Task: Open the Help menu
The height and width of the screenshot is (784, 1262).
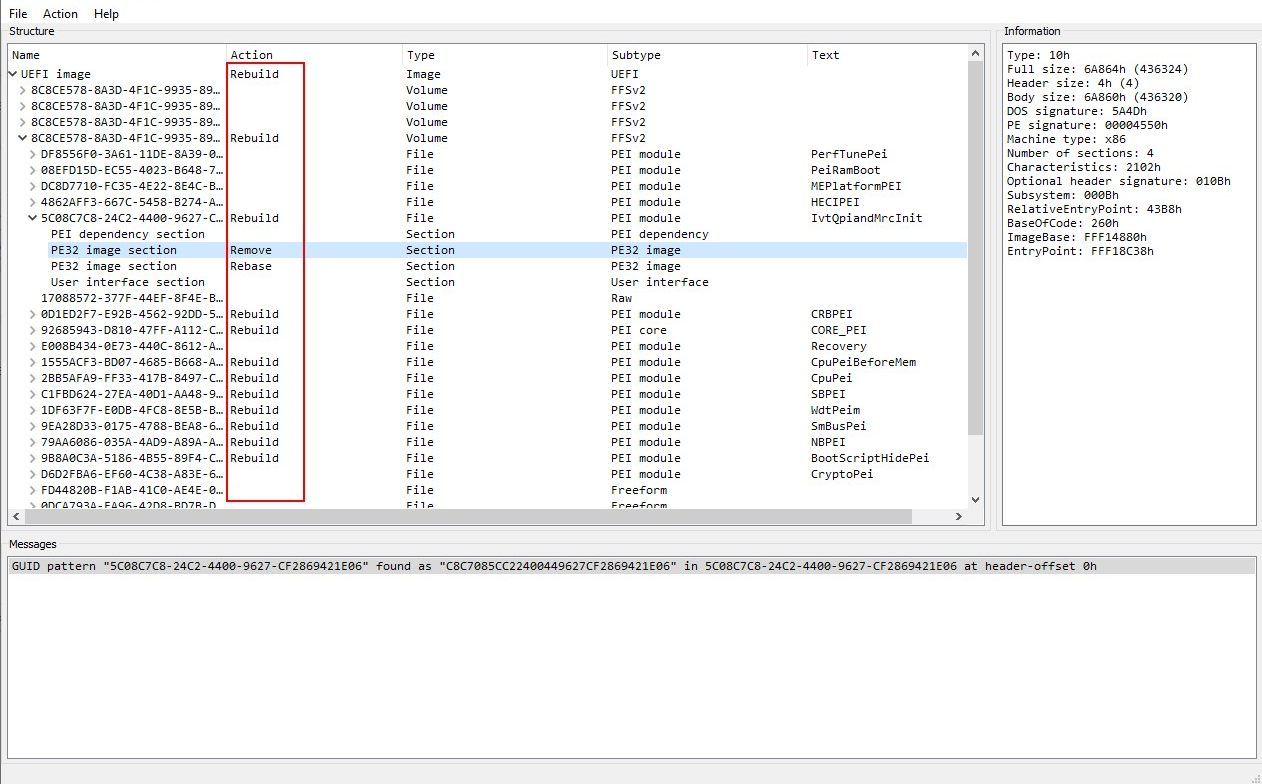Action: [x=106, y=14]
